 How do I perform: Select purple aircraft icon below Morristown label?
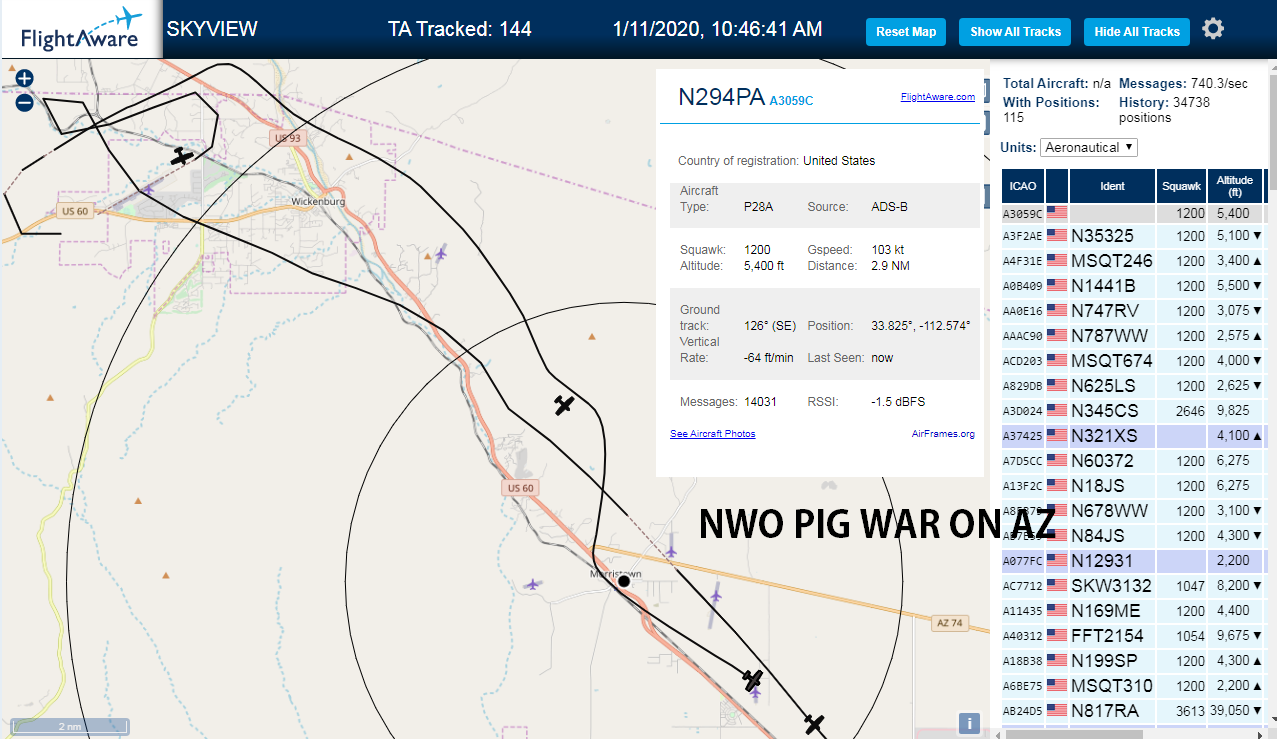(x=533, y=584)
